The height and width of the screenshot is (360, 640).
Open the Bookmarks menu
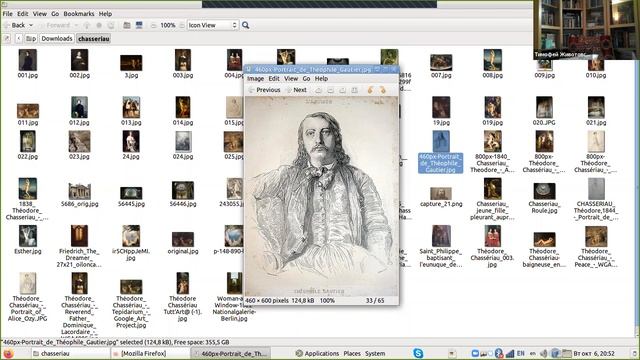pyautogui.click(x=79, y=13)
